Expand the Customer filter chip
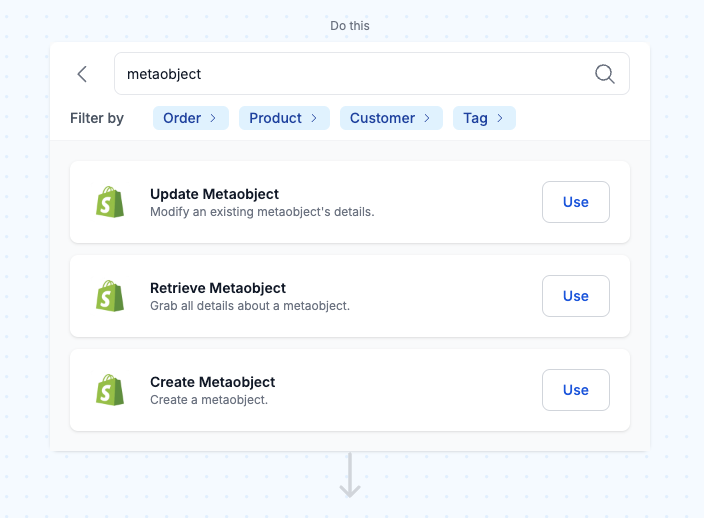Screen dimensions: 704x518 391,118
